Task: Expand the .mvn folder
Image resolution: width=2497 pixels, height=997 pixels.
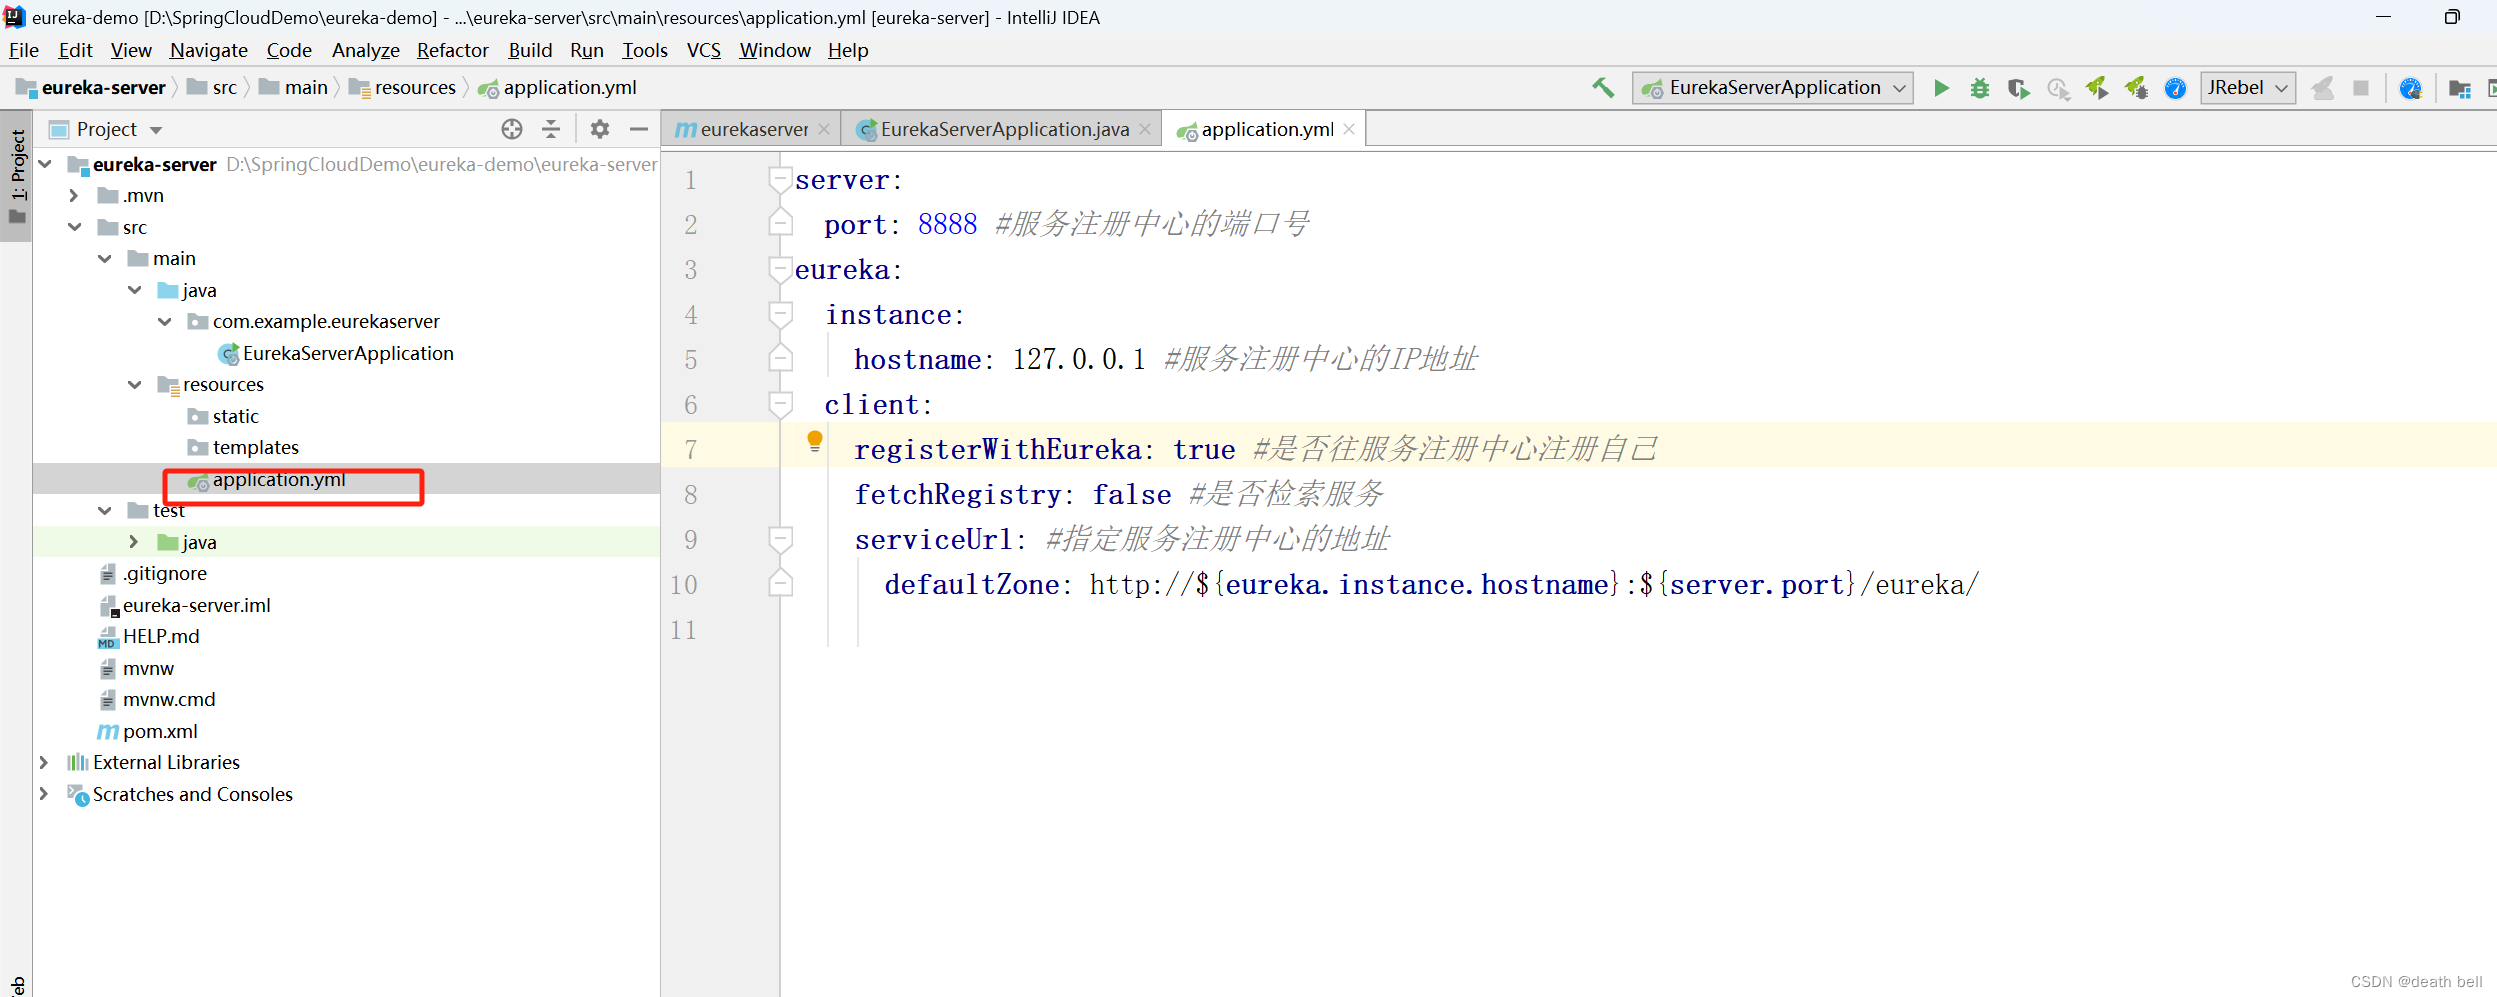Action: (74, 195)
